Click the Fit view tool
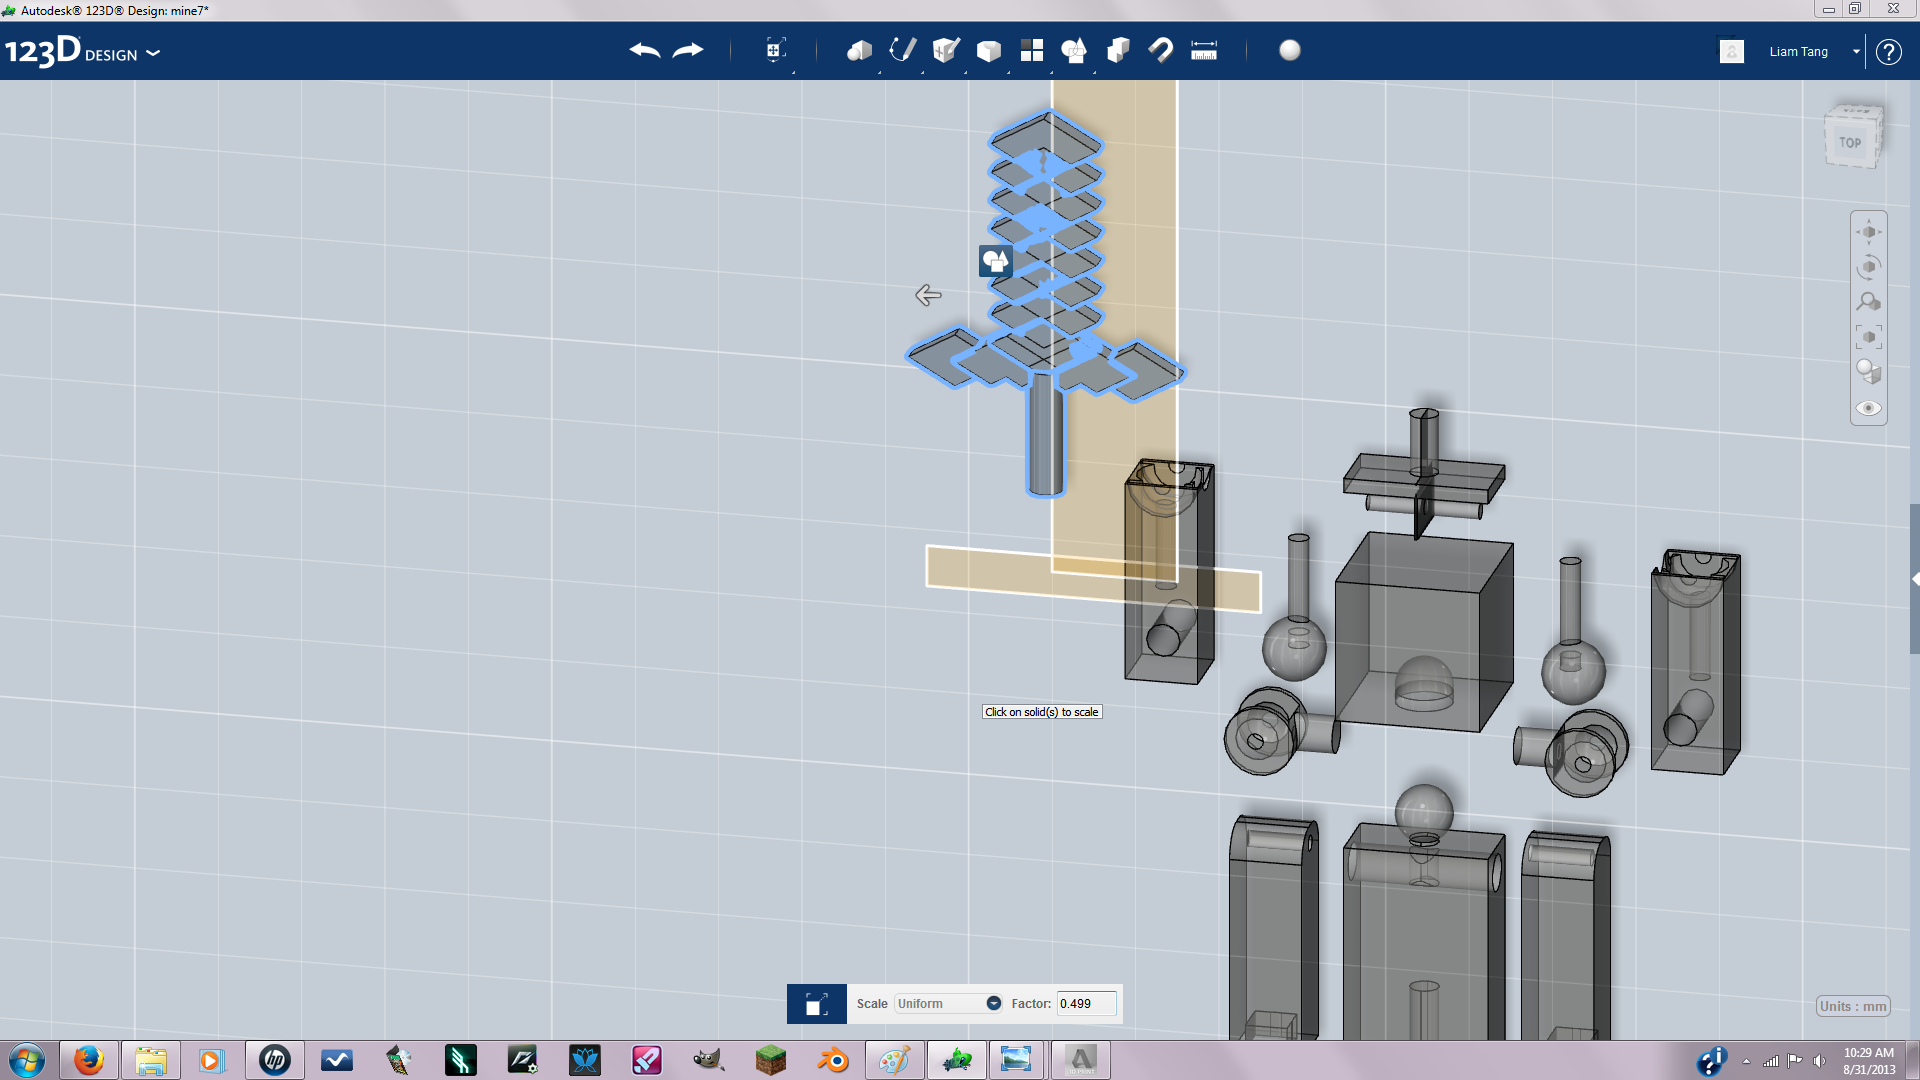The width and height of the screenshot is (1920, 1080). [x=1868, y=337]
